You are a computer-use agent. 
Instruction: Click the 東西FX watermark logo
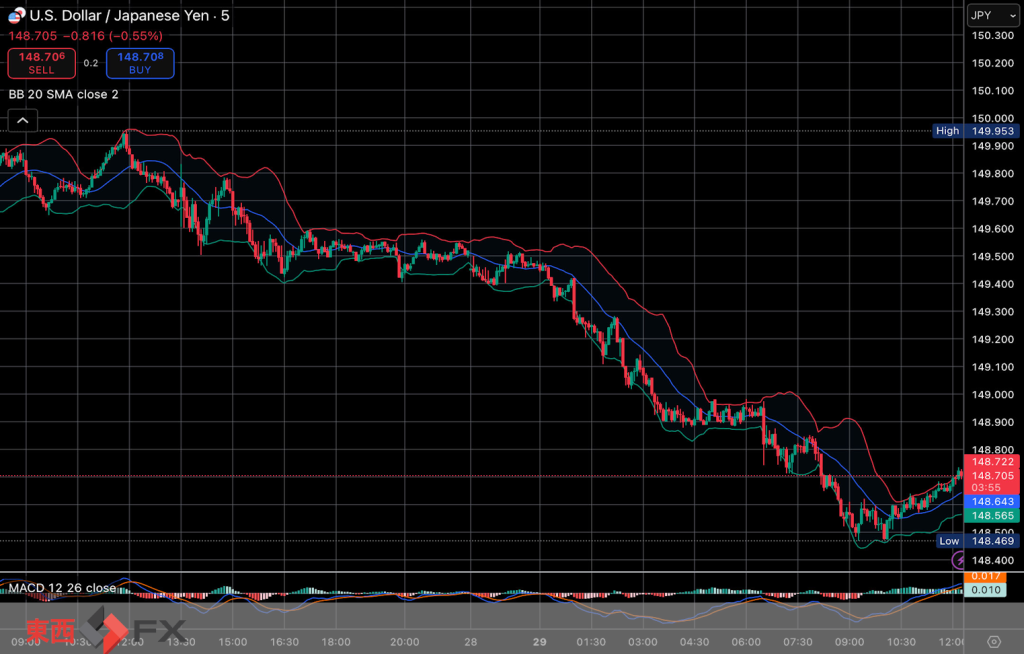click(x=105, y=630)
